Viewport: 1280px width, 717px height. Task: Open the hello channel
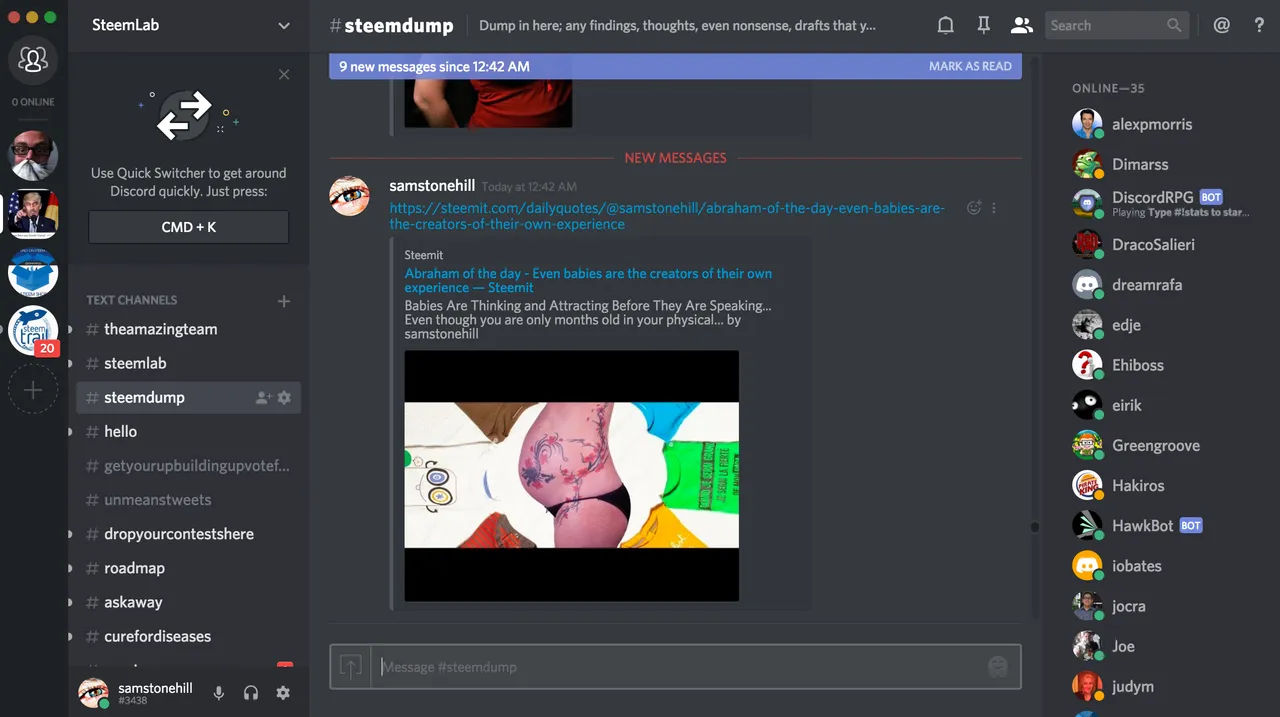(189, 431)
